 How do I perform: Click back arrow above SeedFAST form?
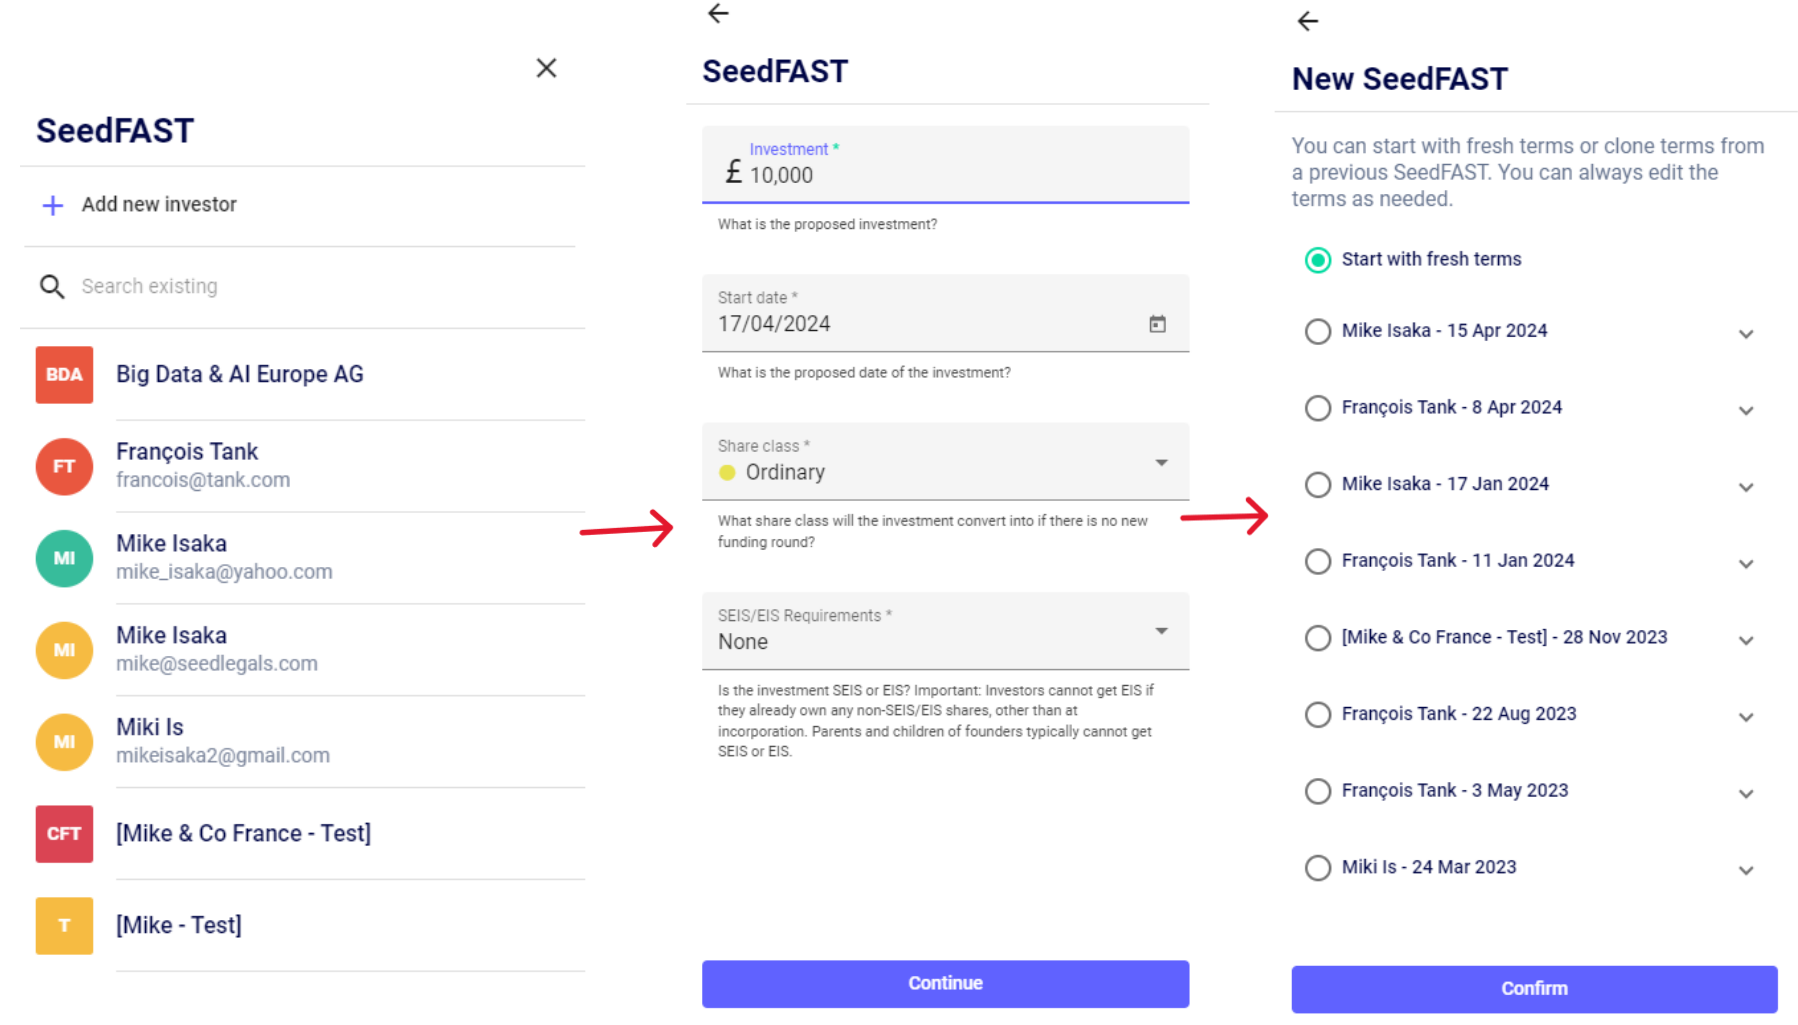click(718, 13)
